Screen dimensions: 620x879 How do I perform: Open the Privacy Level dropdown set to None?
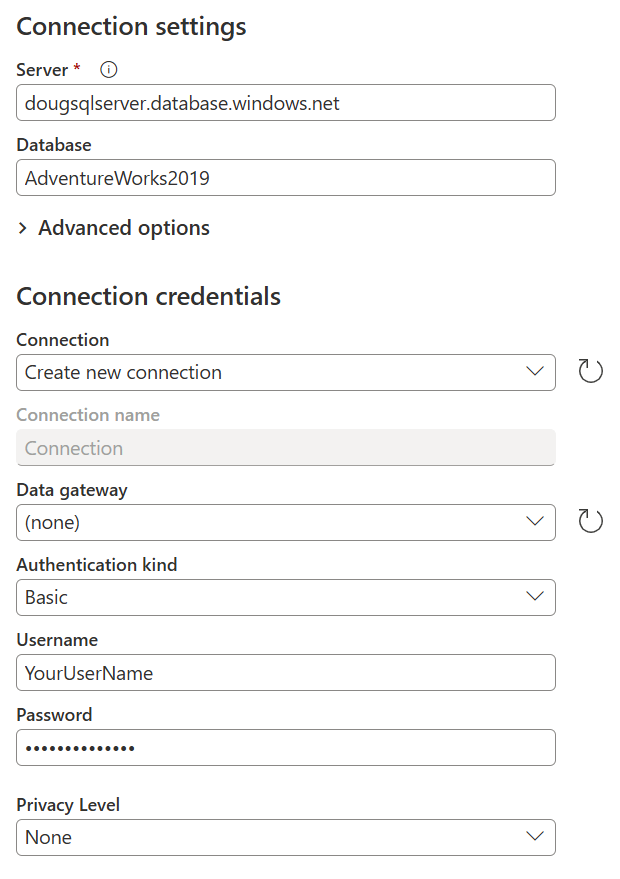(x=285, y=837)
